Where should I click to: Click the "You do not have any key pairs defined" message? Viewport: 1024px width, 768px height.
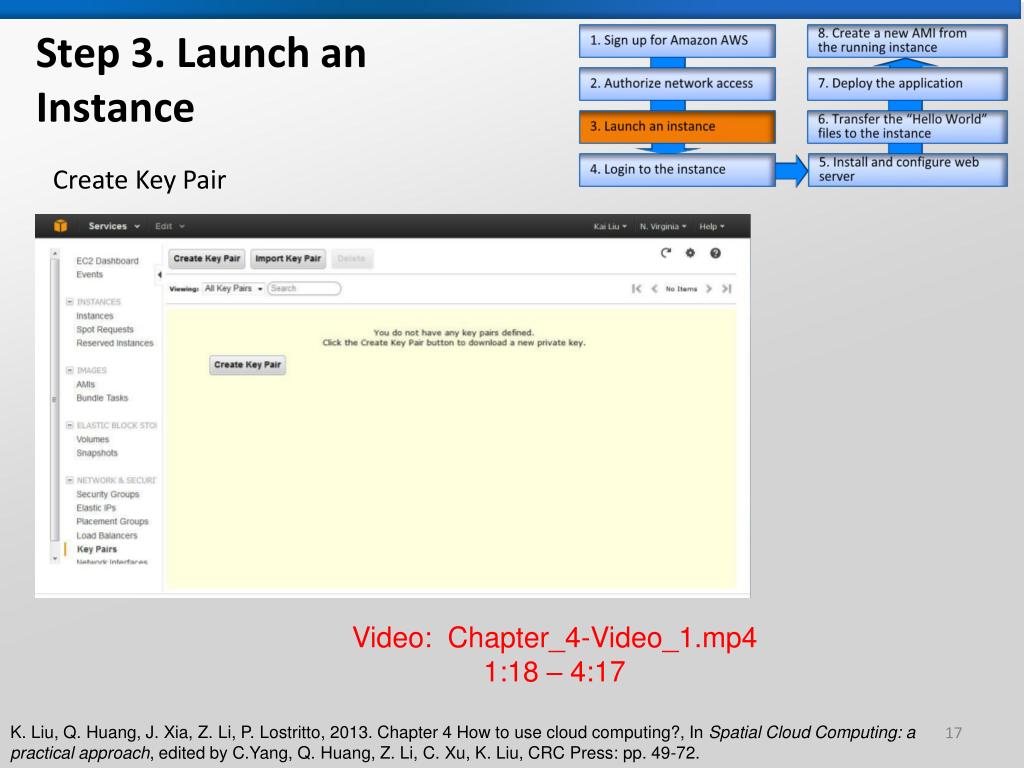tap(454, 332)
